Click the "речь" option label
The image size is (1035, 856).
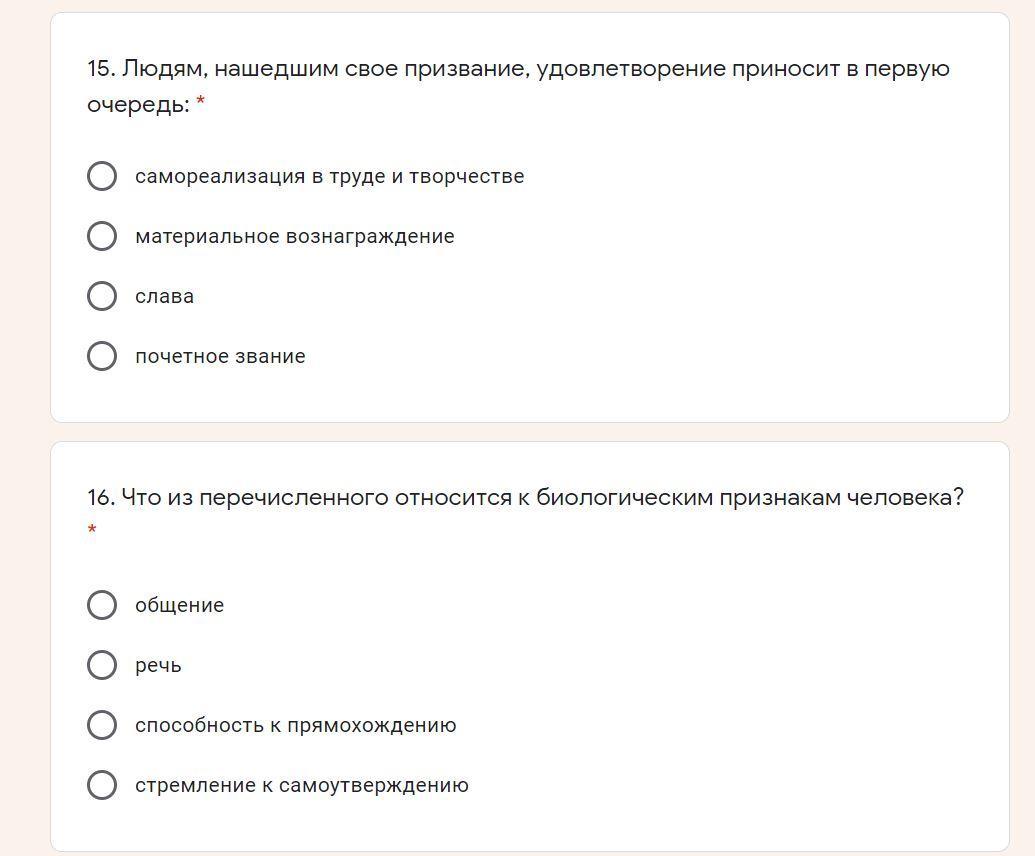[x=158, y=665]
